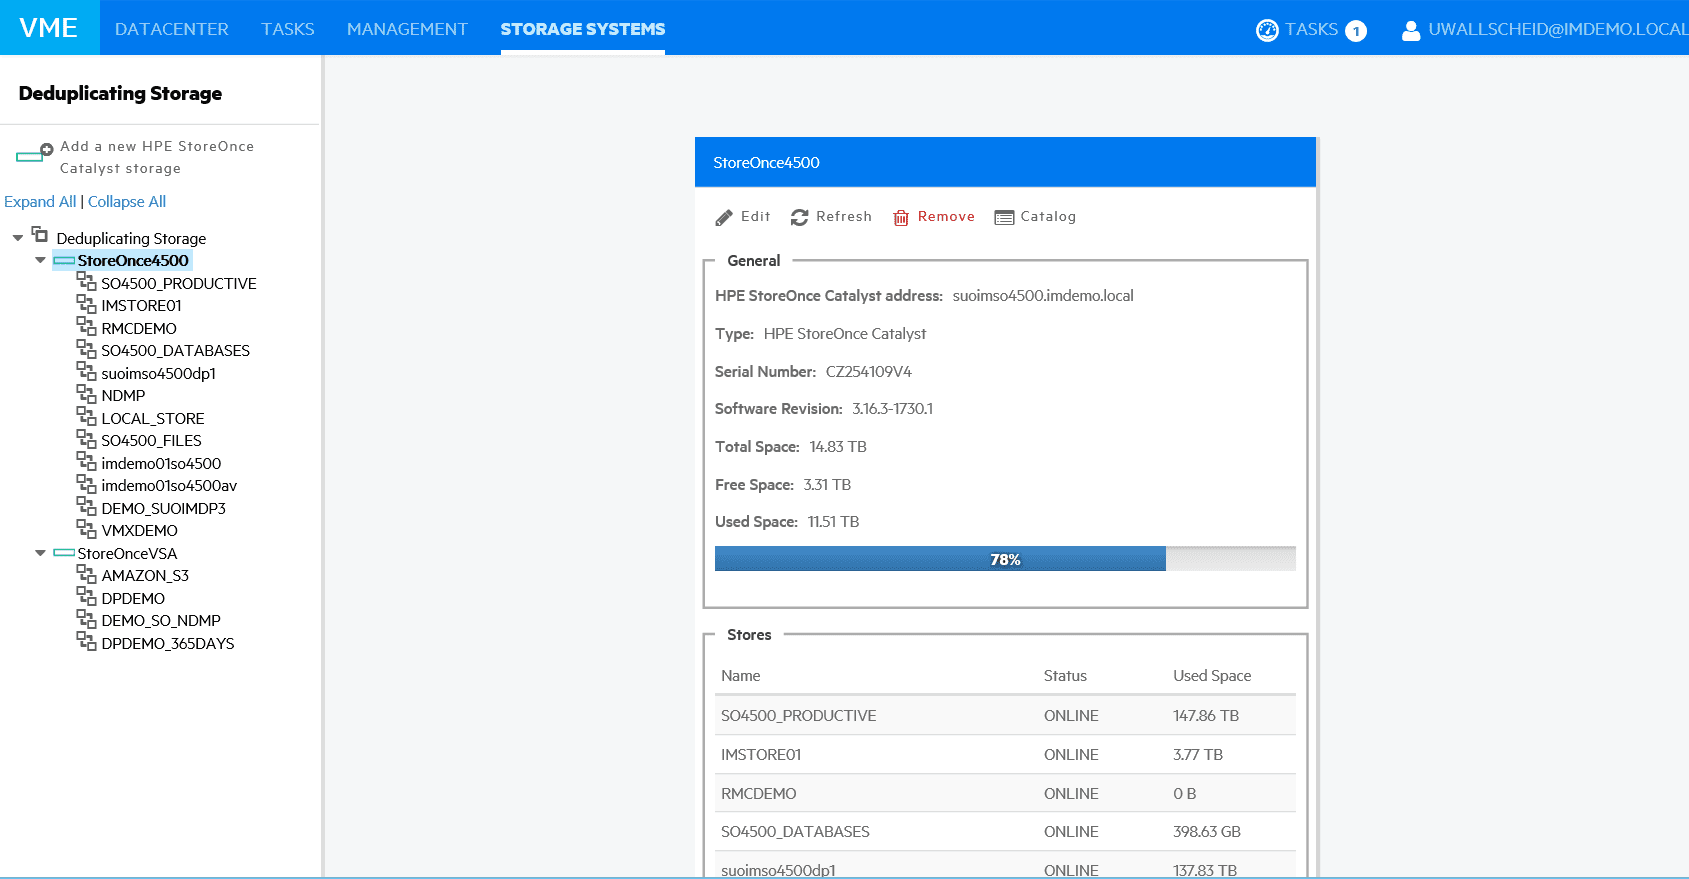Click the Name column header in Stores
This screenshot has height=879, width=1689.
pos(741,675)
